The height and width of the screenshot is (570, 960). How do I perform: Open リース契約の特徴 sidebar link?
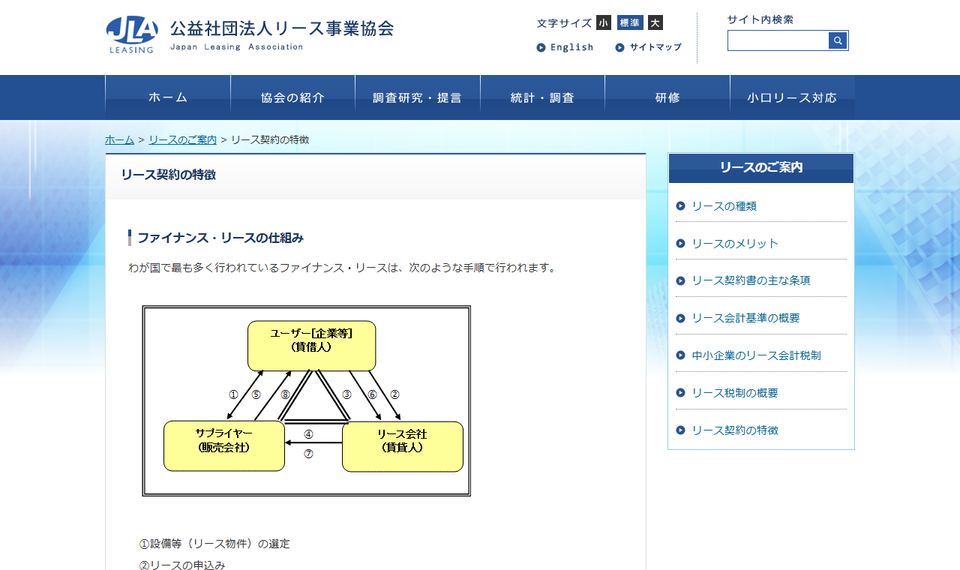tap(735, 430)
